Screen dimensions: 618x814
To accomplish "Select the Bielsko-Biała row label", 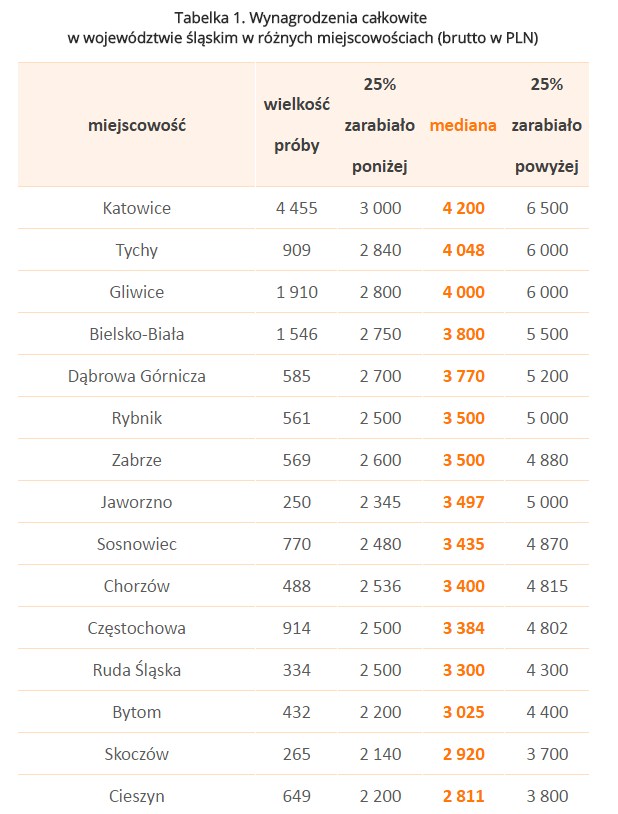I will point(137,334).
